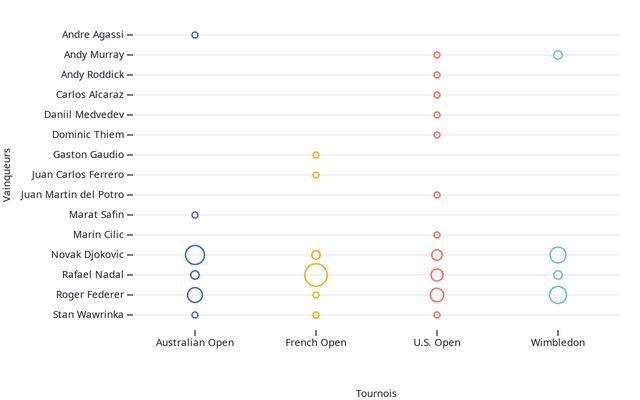Viewport: 640px width, 400px height.
Task: Select Andre Agassi's Australian Open point
Action: tap(195, 35)
